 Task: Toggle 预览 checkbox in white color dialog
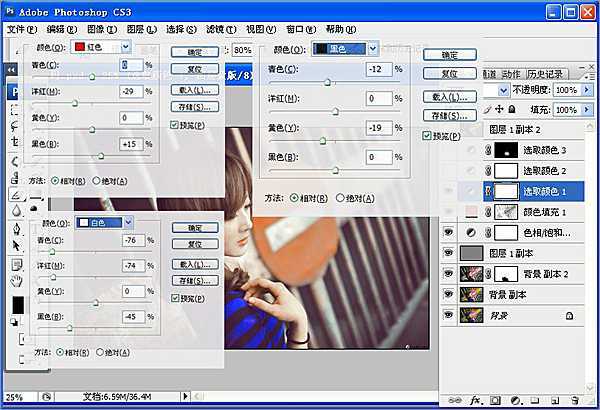(x=175, y=298)
